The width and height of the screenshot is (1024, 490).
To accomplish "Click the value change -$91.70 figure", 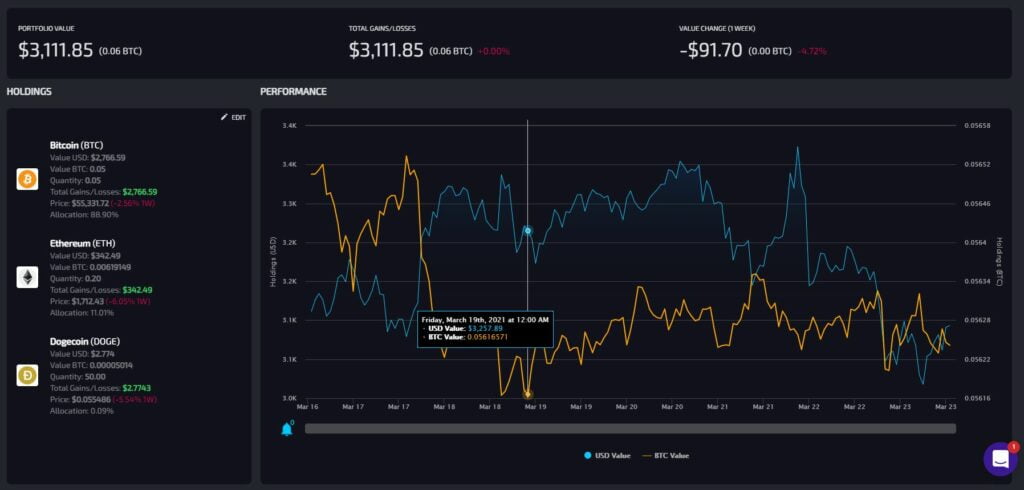I will tap(711, 50).
